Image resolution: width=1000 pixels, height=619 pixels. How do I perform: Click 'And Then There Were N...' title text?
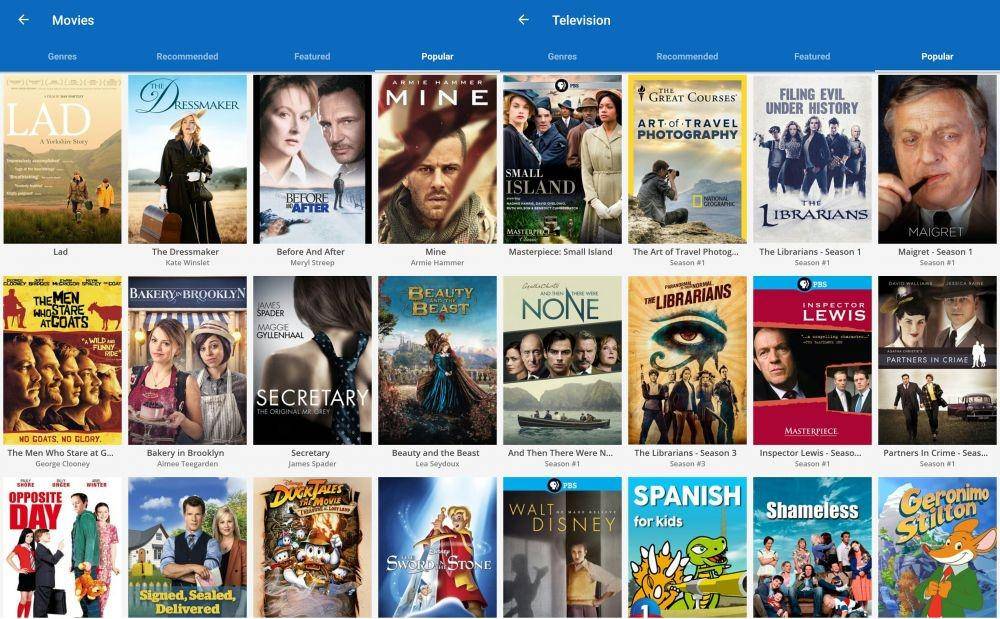(x=561, y=453)
